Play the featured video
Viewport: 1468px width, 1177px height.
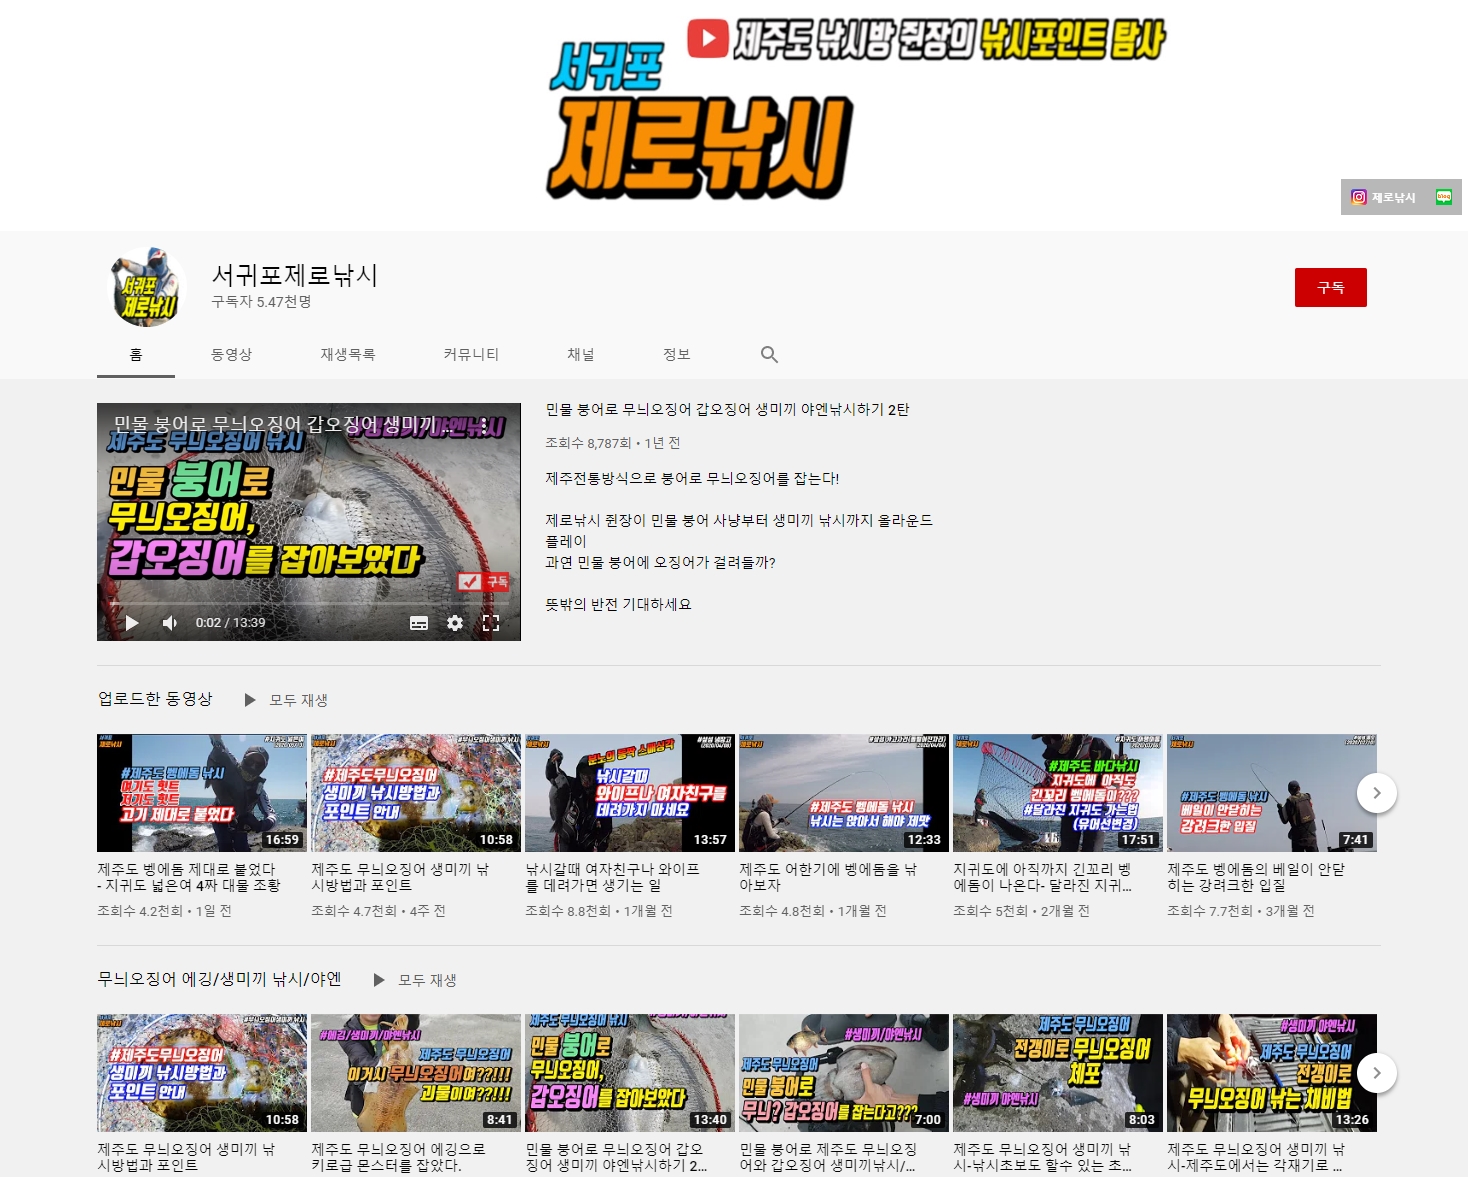132,623
